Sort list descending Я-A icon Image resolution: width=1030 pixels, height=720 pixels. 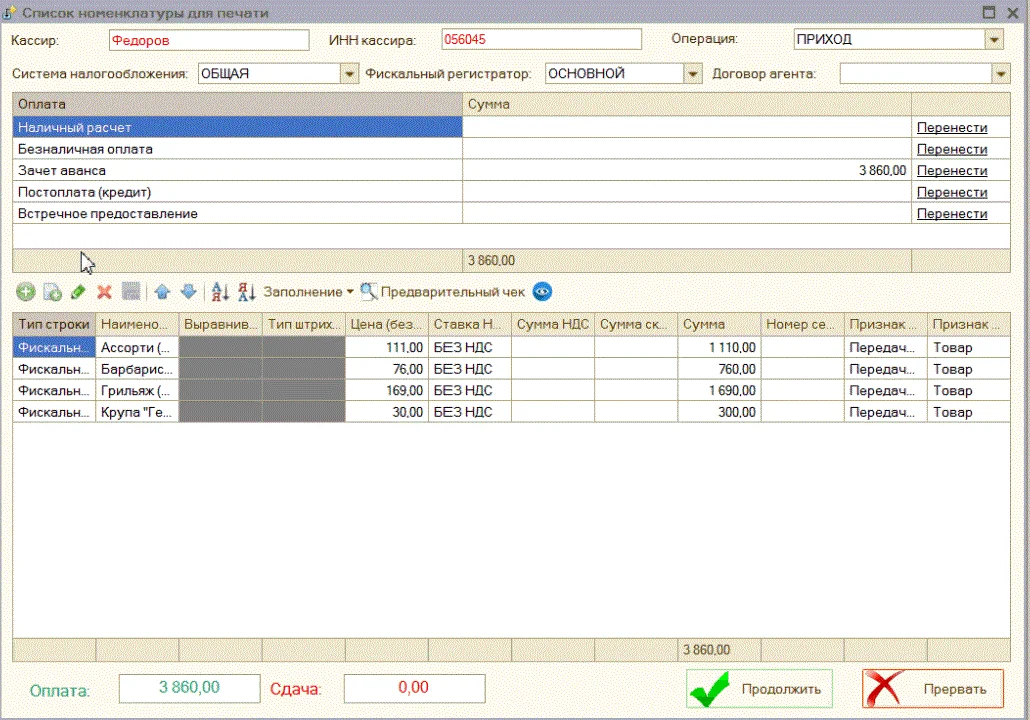pyautogui.click(x=247, y=292)
